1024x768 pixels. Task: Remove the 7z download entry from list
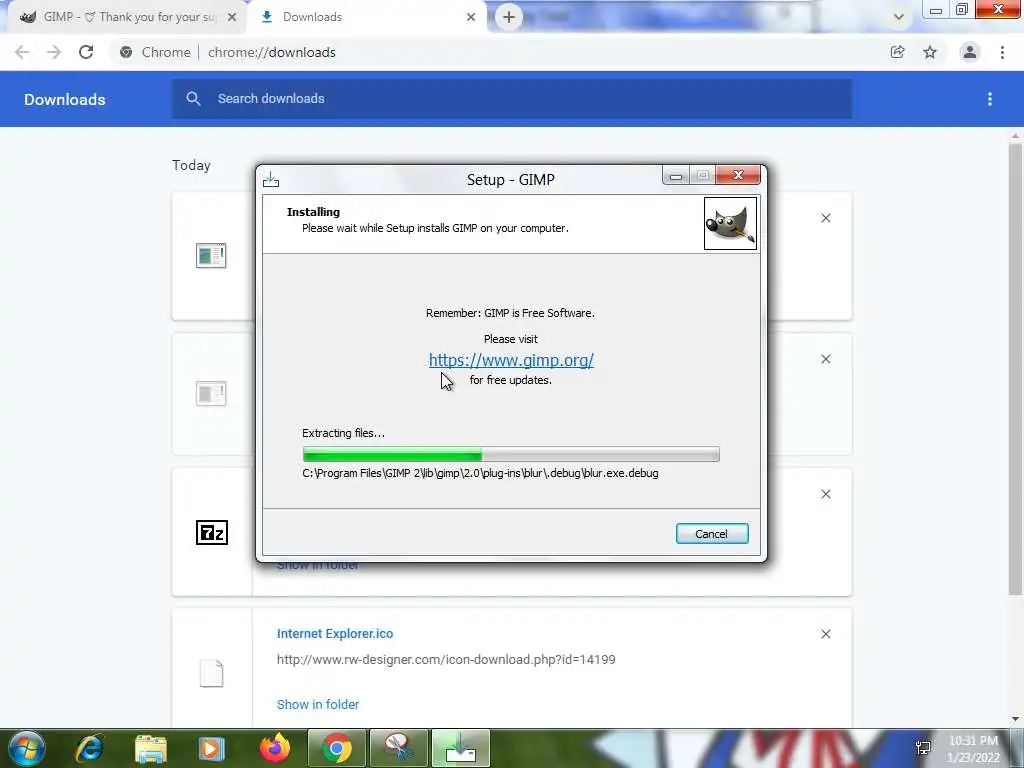pyautogui.click(x=825, y=494)
